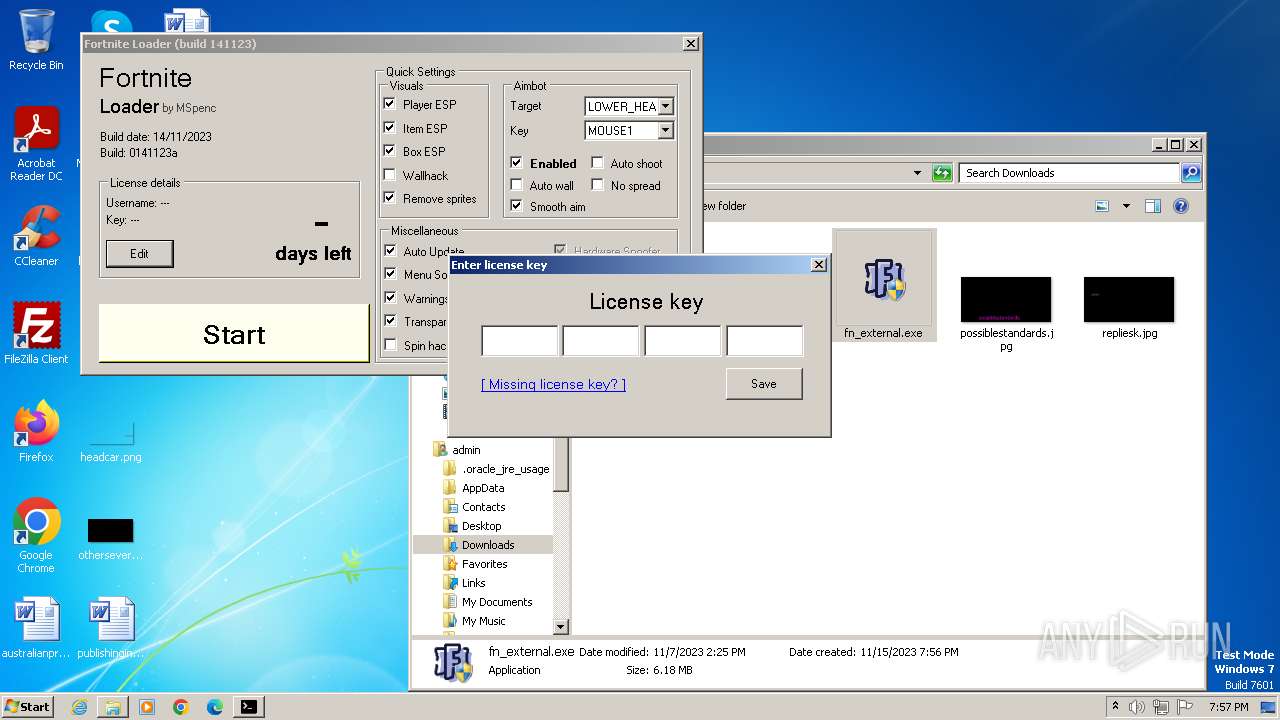Open the Google Chrome desktop shortcut
Image resolution: width=1280 pixels, height=720 pixels.
[36, 536]
